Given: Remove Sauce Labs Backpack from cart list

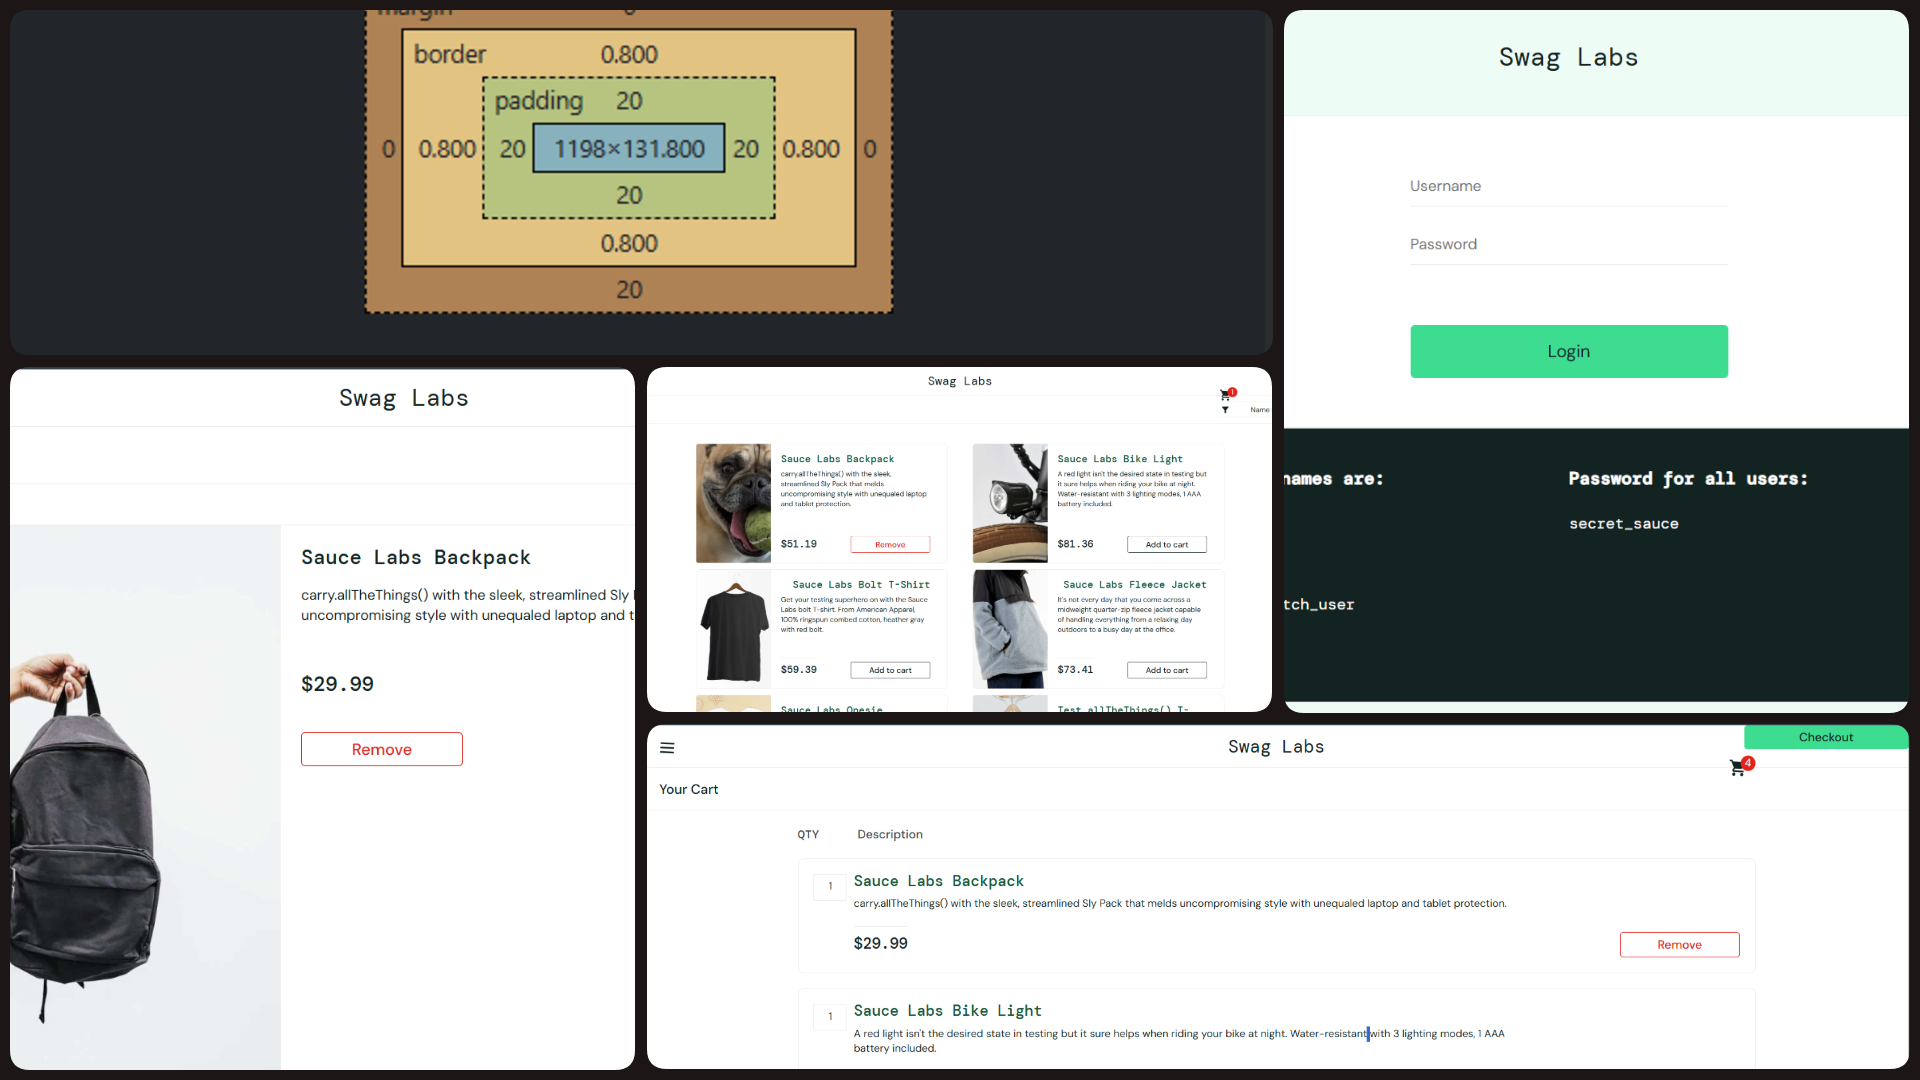Looking at the screenshot, I should [1679, 945].
